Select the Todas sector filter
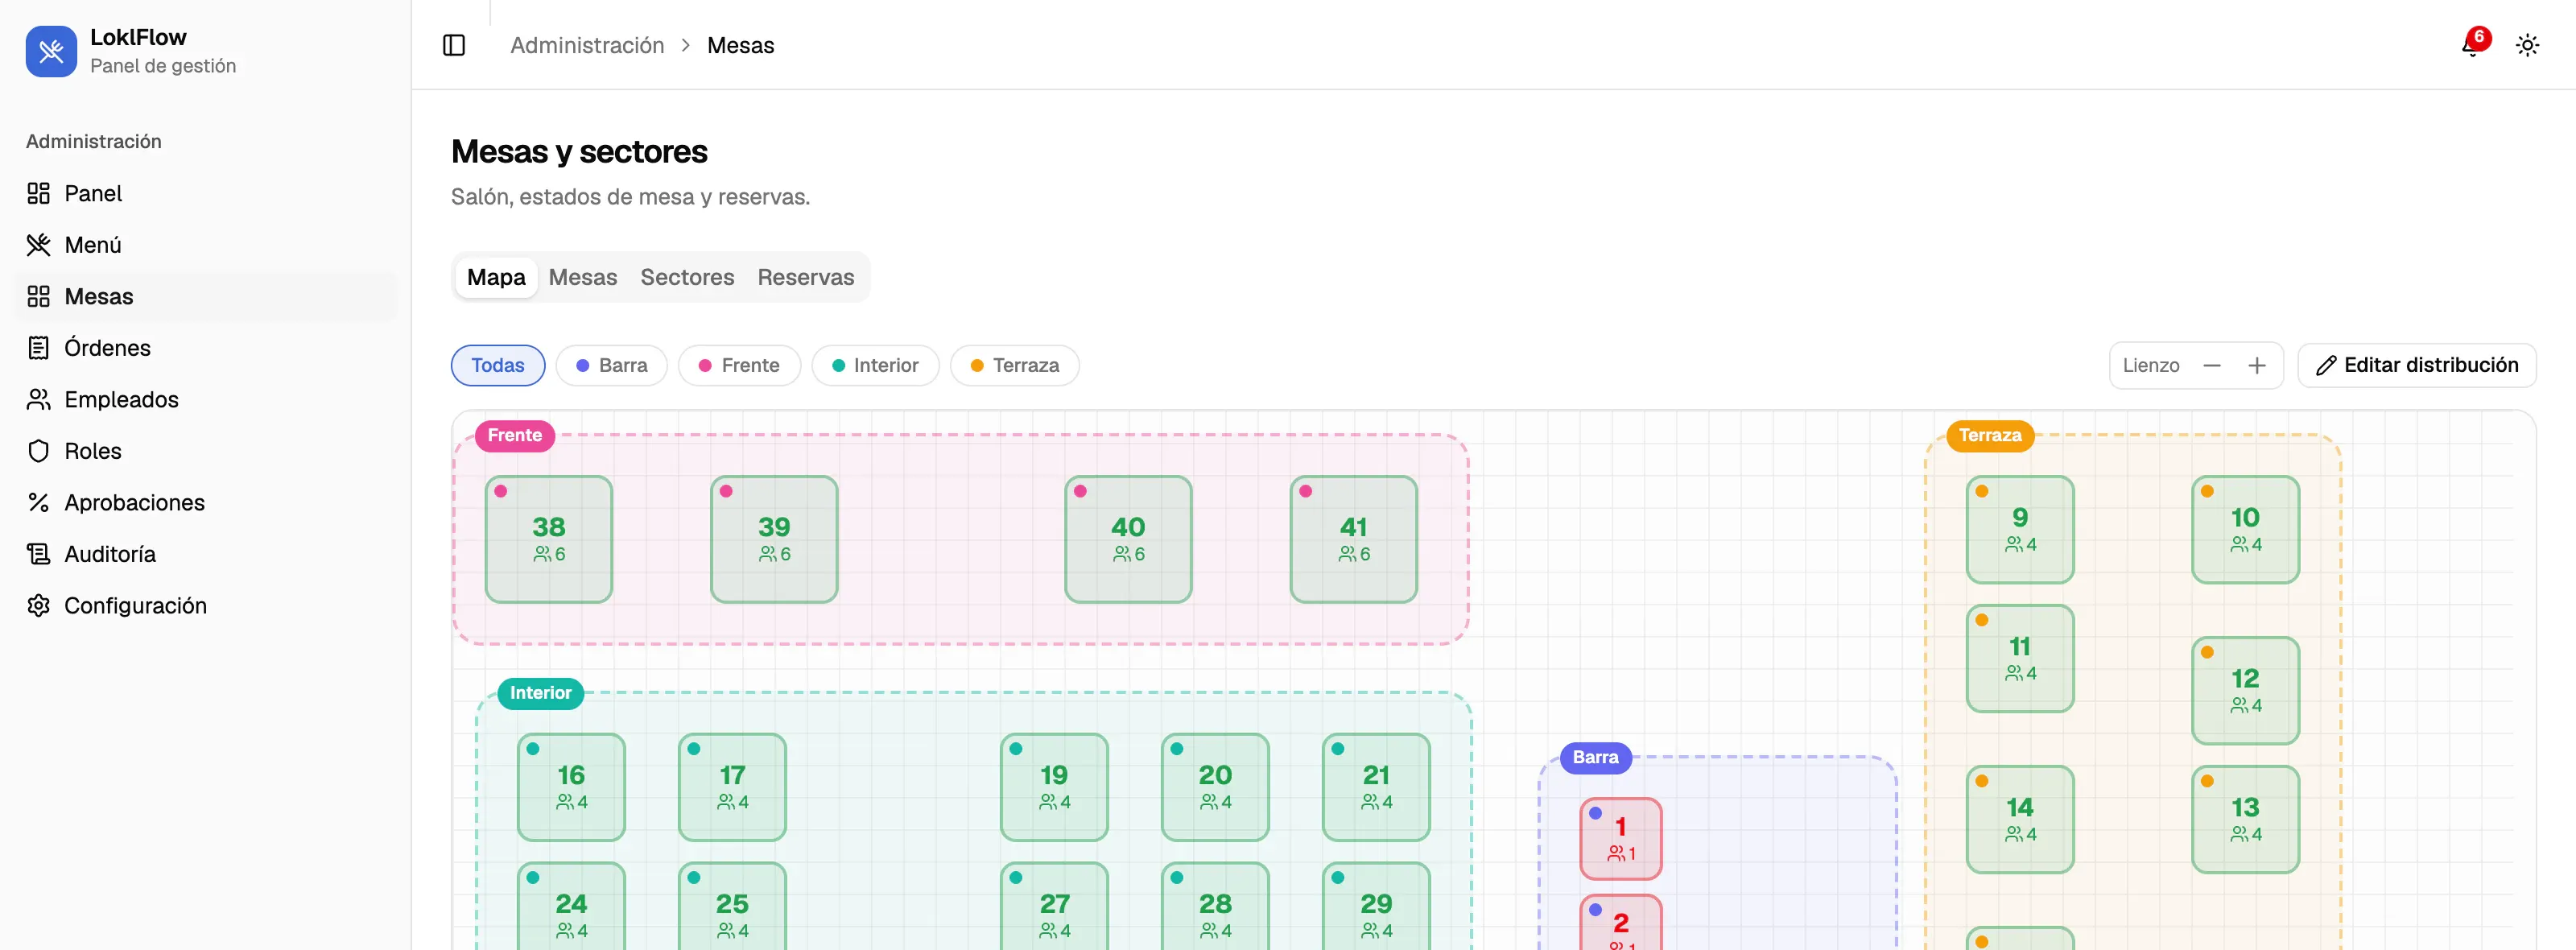 (498, 365)
